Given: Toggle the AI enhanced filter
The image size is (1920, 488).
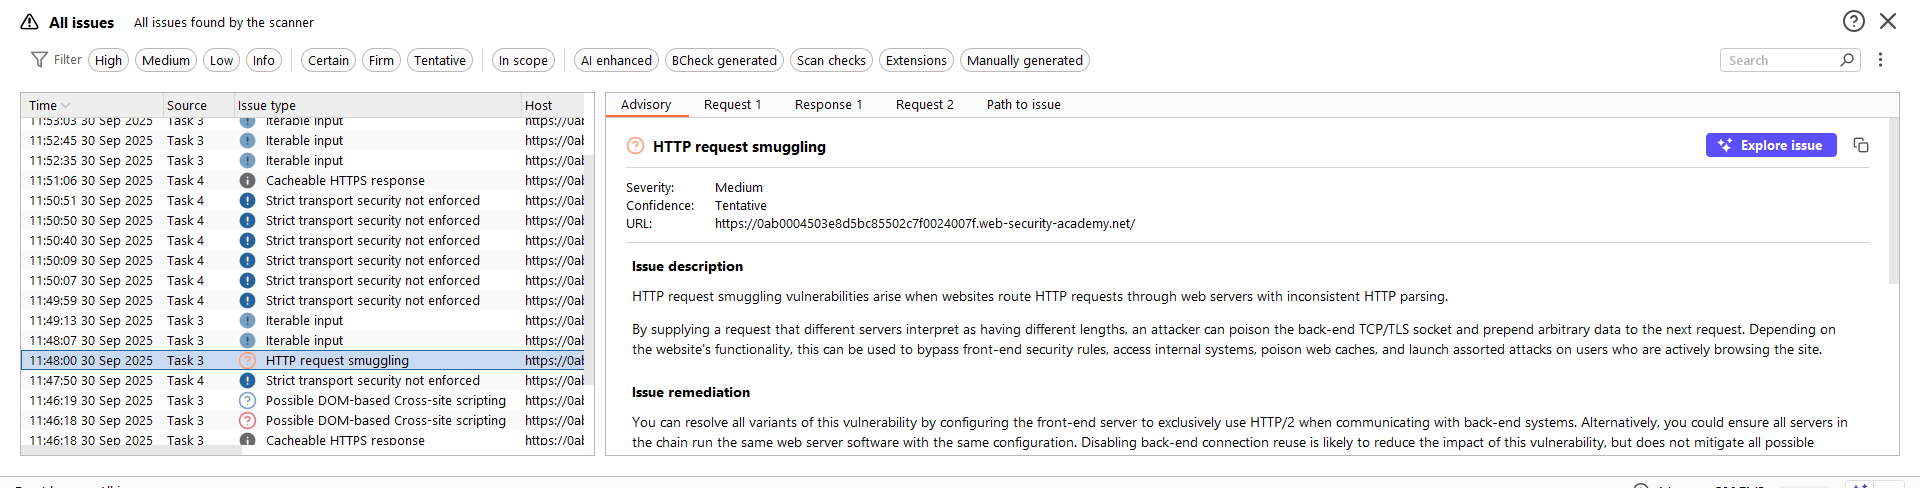Looking at the screenshot, I should pos(616,61).
